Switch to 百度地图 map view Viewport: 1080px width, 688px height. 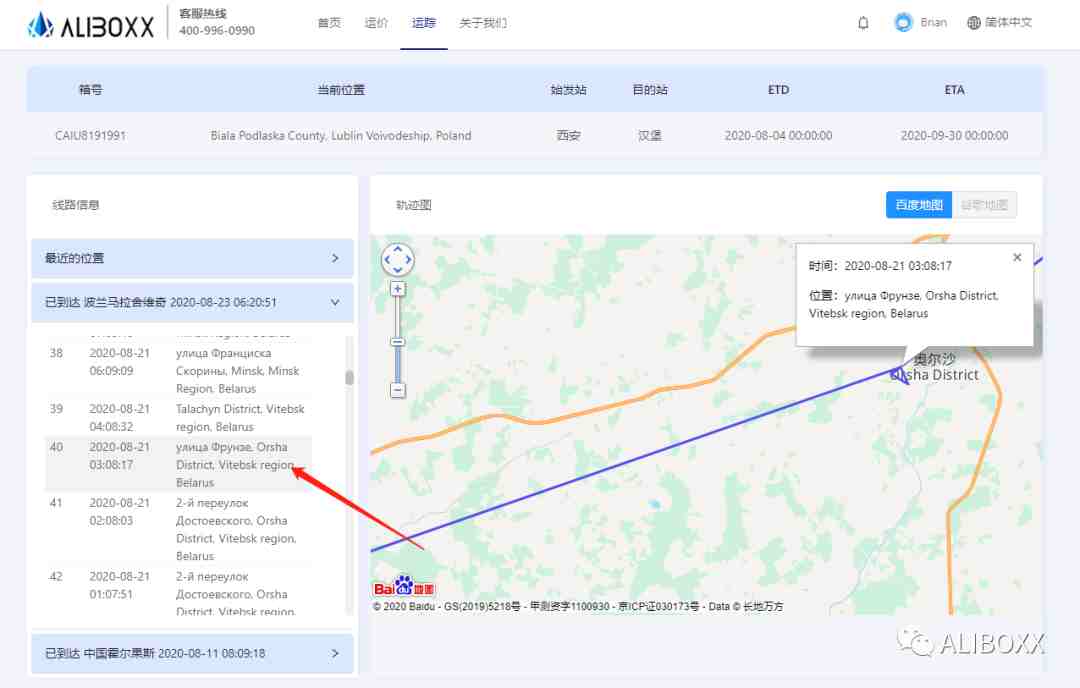[919, 205]
